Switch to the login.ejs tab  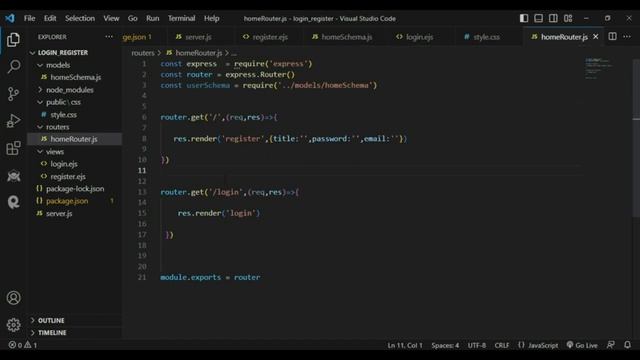coord(420,37)
